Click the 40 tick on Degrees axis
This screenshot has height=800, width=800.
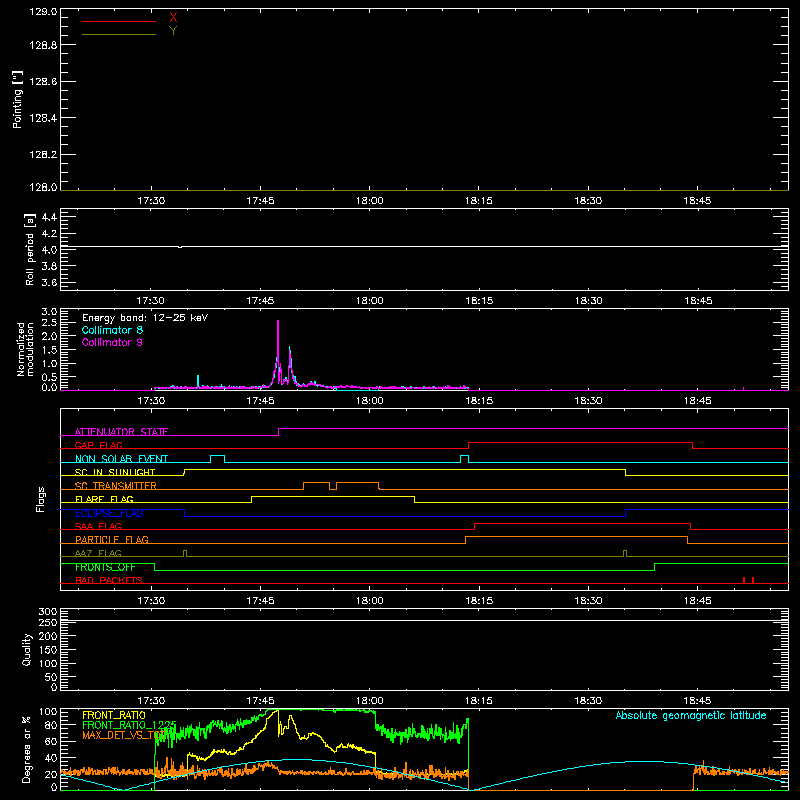[52, 758]
